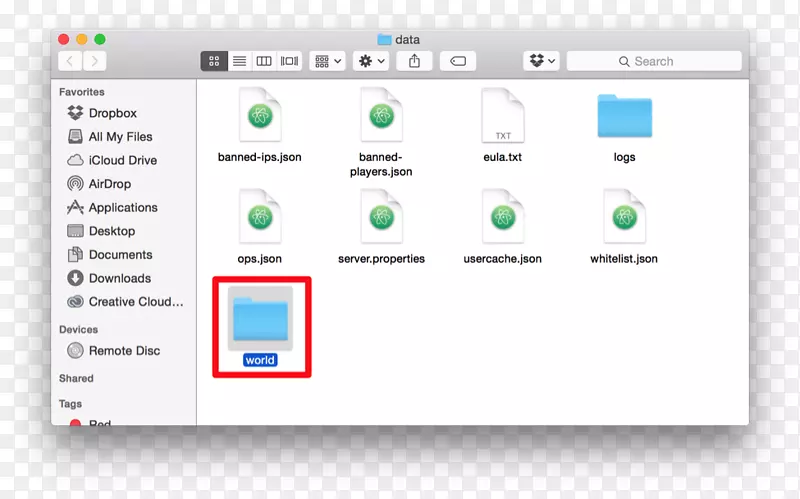Click the 'banned-ips.json' file name
Viewport: 800px width, 499px height.
click(260, 157)
